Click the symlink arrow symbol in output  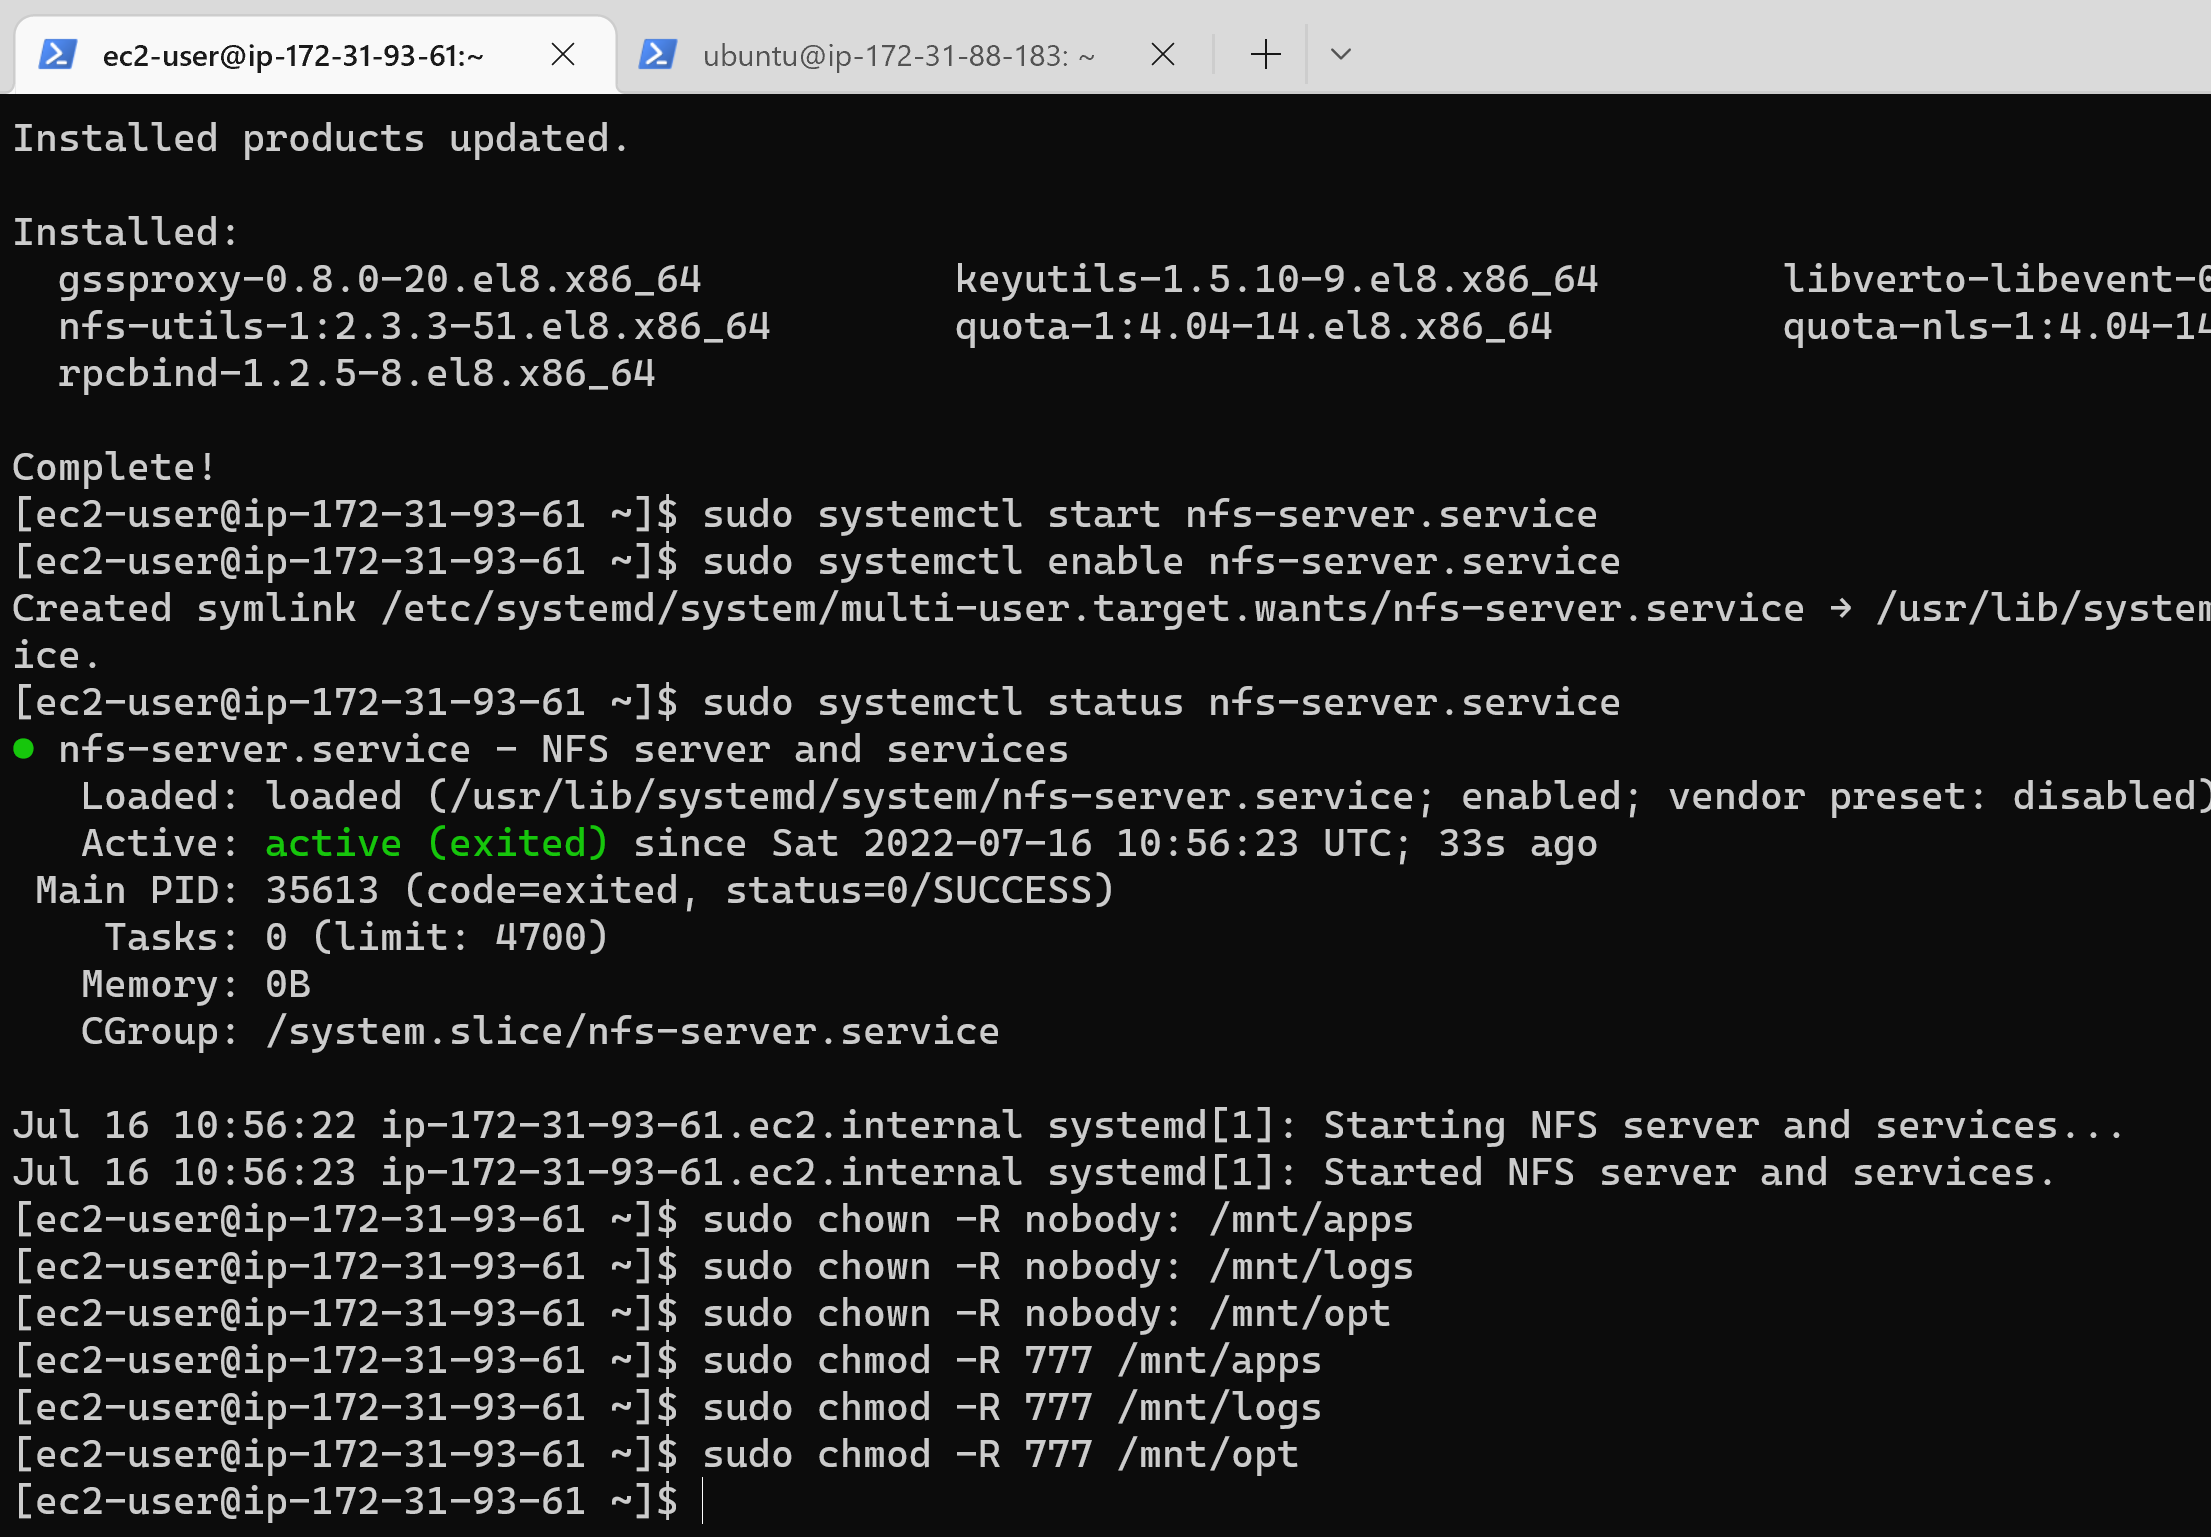[x=1840, y=608]
